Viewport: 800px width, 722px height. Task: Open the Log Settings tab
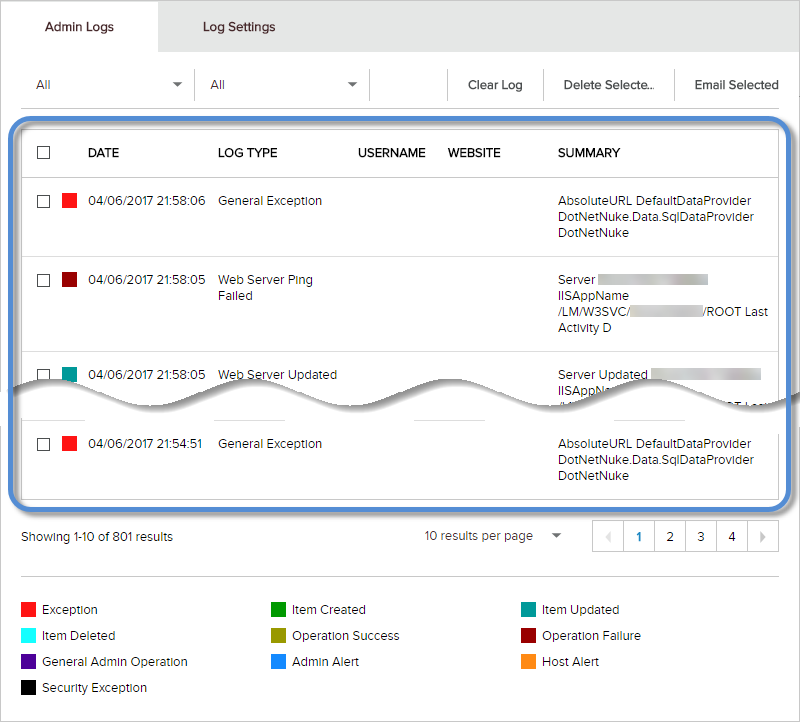tap(239, 27)
